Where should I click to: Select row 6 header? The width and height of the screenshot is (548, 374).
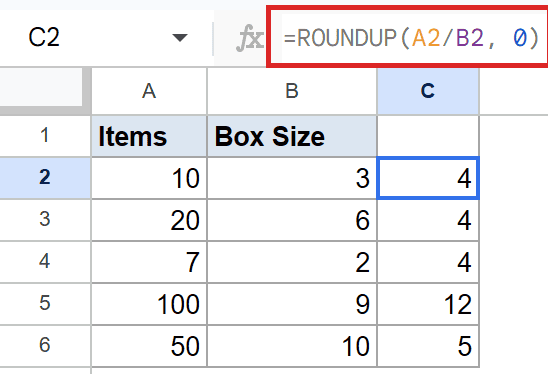pyautogui.click(x=45, y=346)
